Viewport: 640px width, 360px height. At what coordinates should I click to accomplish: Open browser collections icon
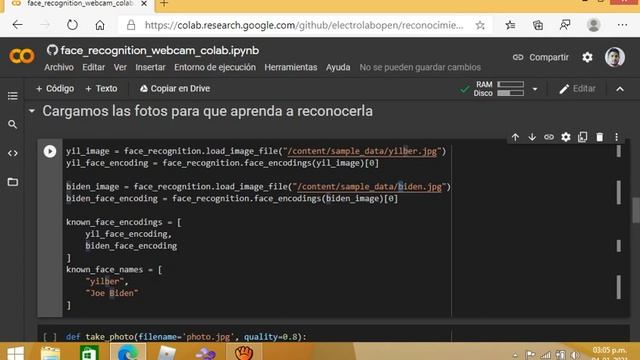(x=538, y=25)
